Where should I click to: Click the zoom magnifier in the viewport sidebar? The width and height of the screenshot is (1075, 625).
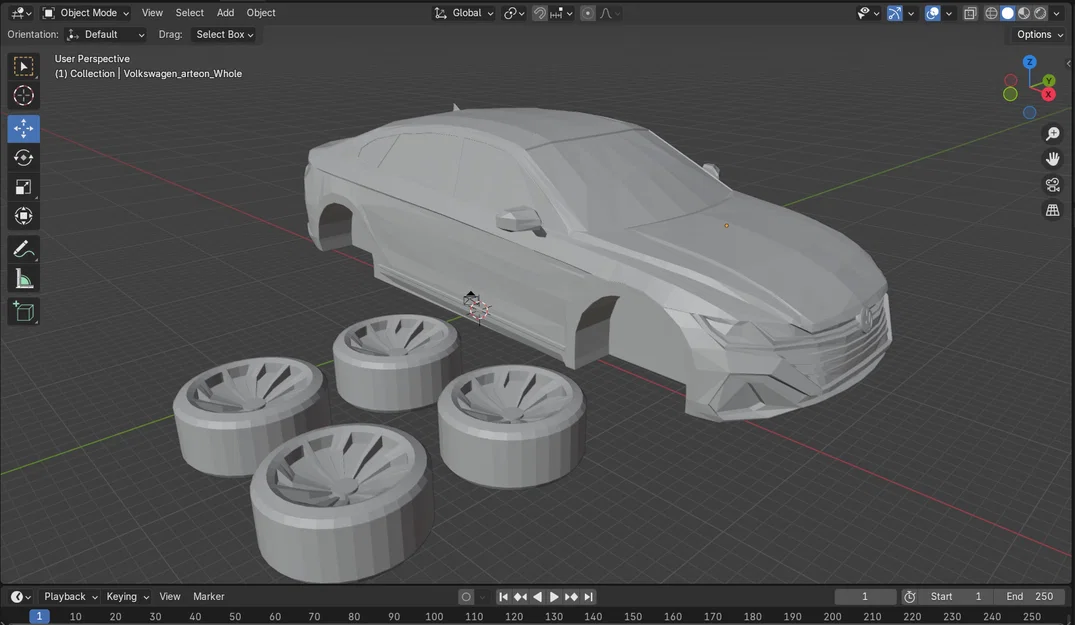pos(1052,133)
